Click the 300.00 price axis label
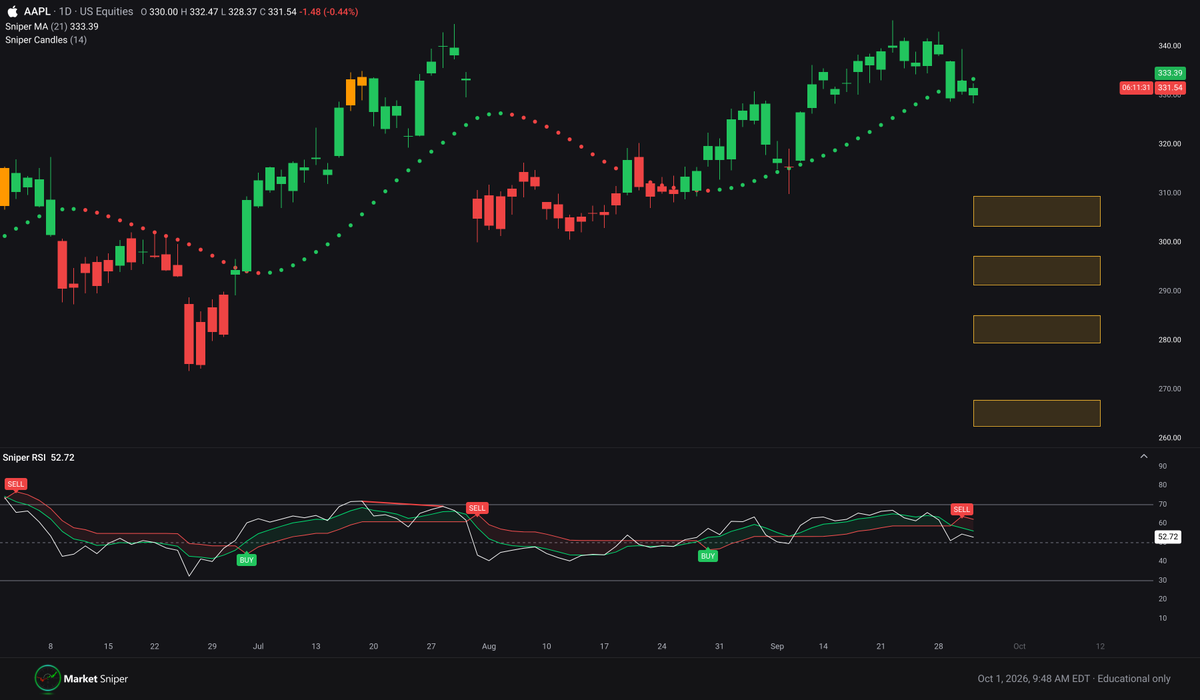Viewport: 1200px width, 700px height. pyautogui.click(x=1170, y=242)
